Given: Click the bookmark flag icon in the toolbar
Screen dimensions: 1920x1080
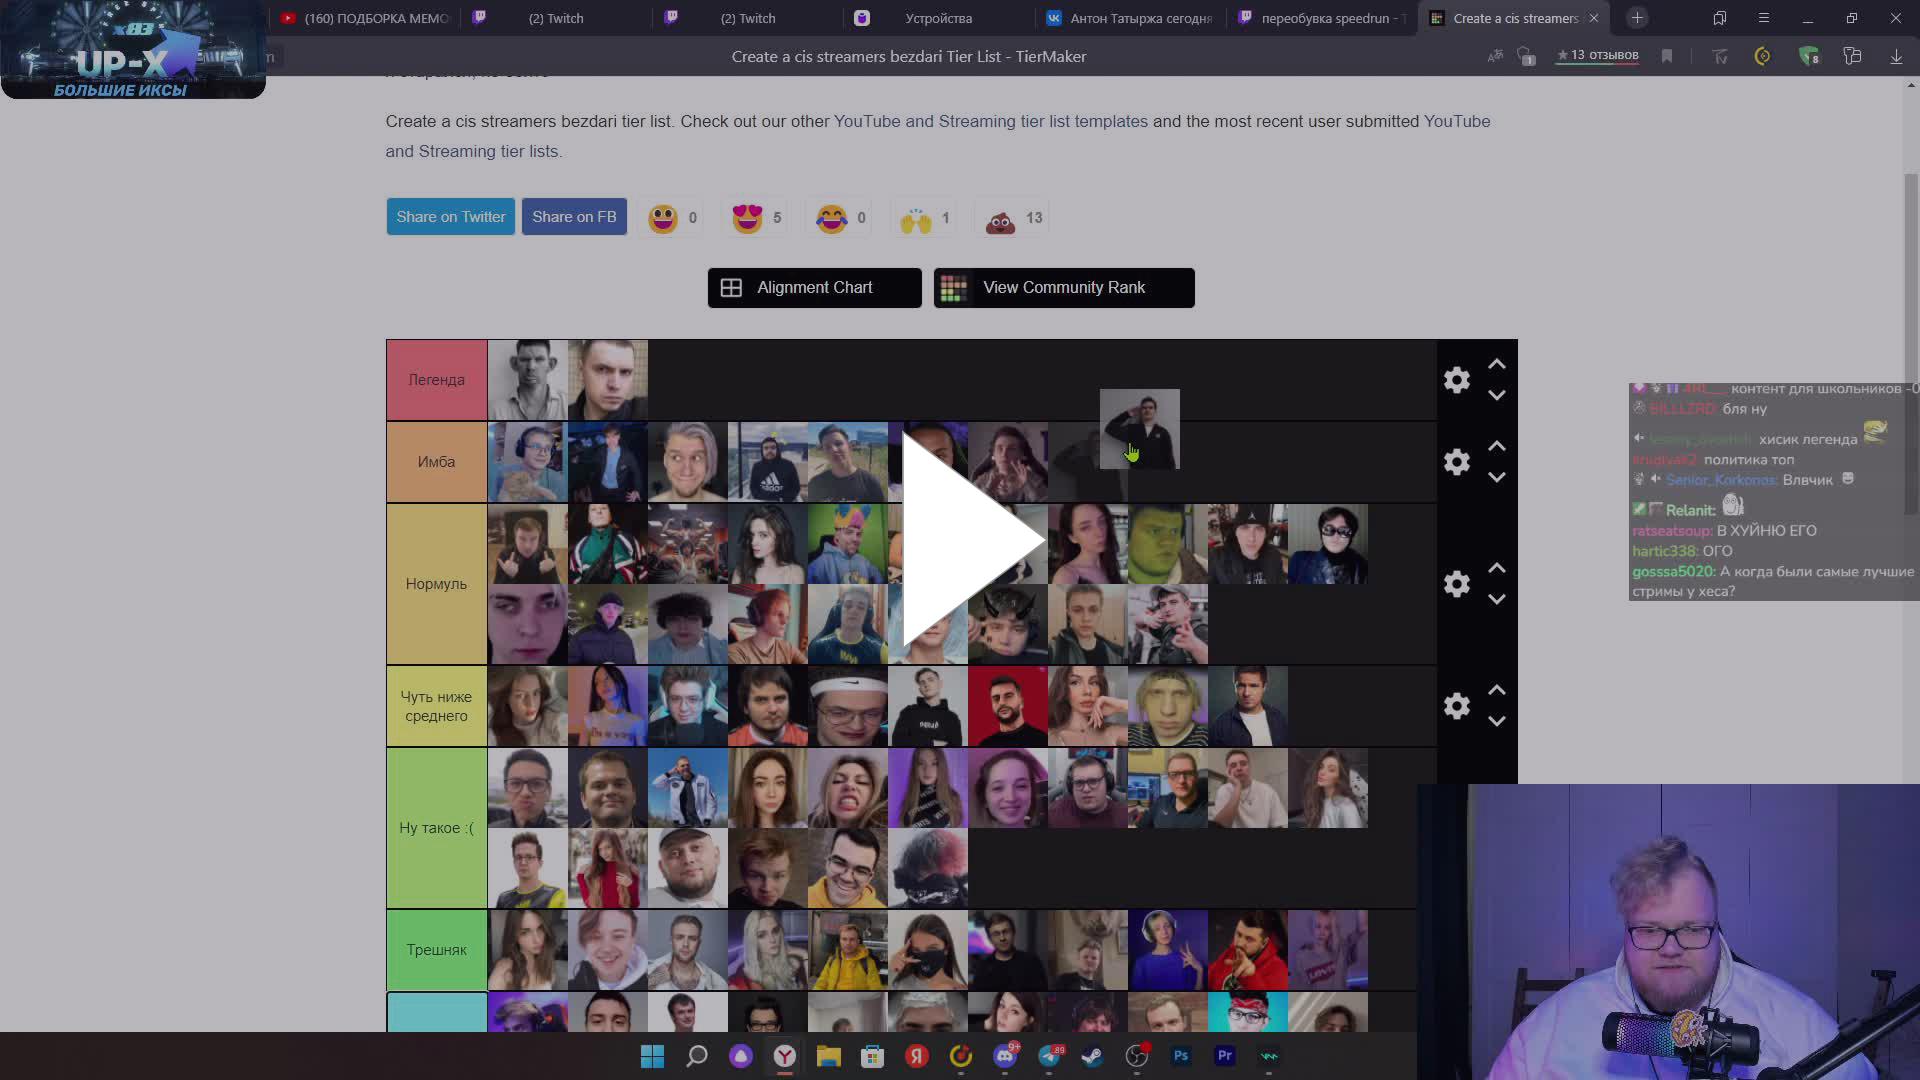Looking at the screenshot, I should pos(1667,57).
